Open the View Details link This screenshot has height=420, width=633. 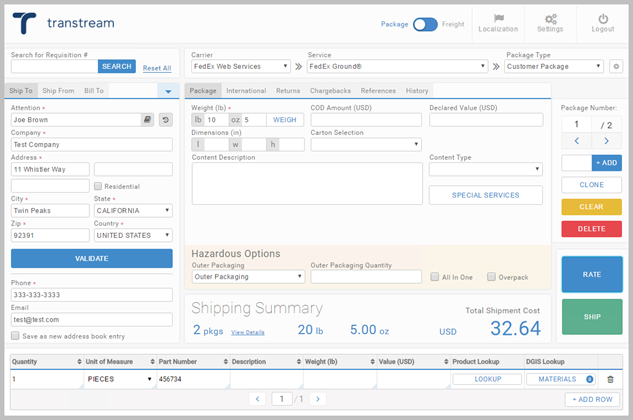[x=247, y=332]
